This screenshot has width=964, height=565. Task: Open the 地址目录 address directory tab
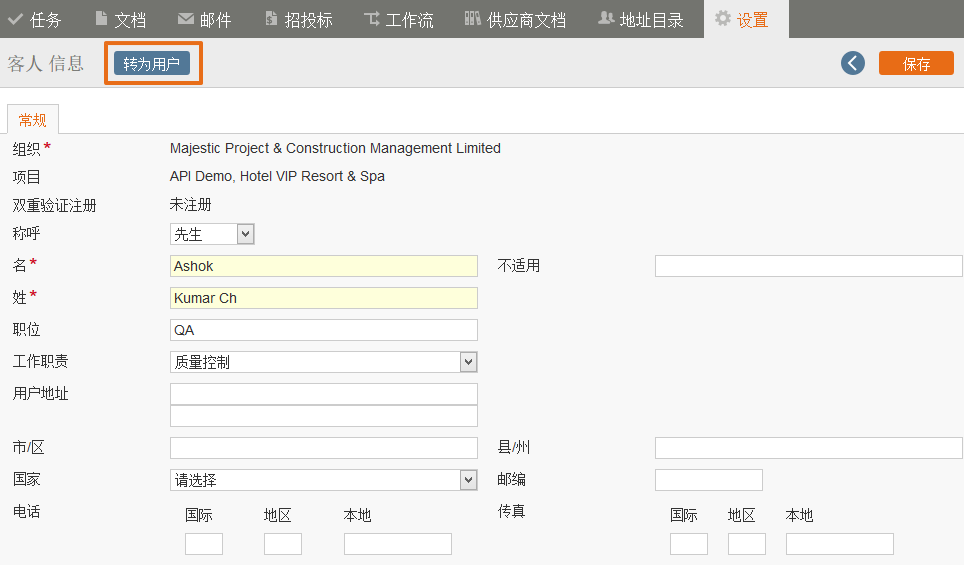tap(641, 20)
